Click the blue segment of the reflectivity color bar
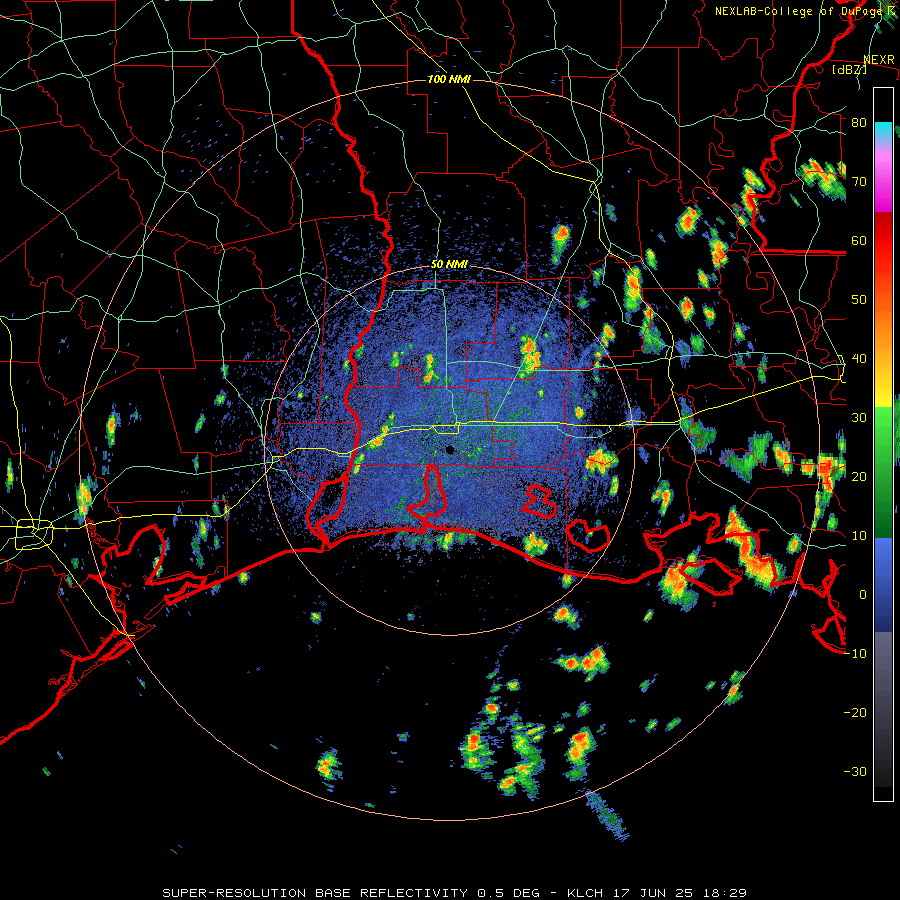 [883, 585]
